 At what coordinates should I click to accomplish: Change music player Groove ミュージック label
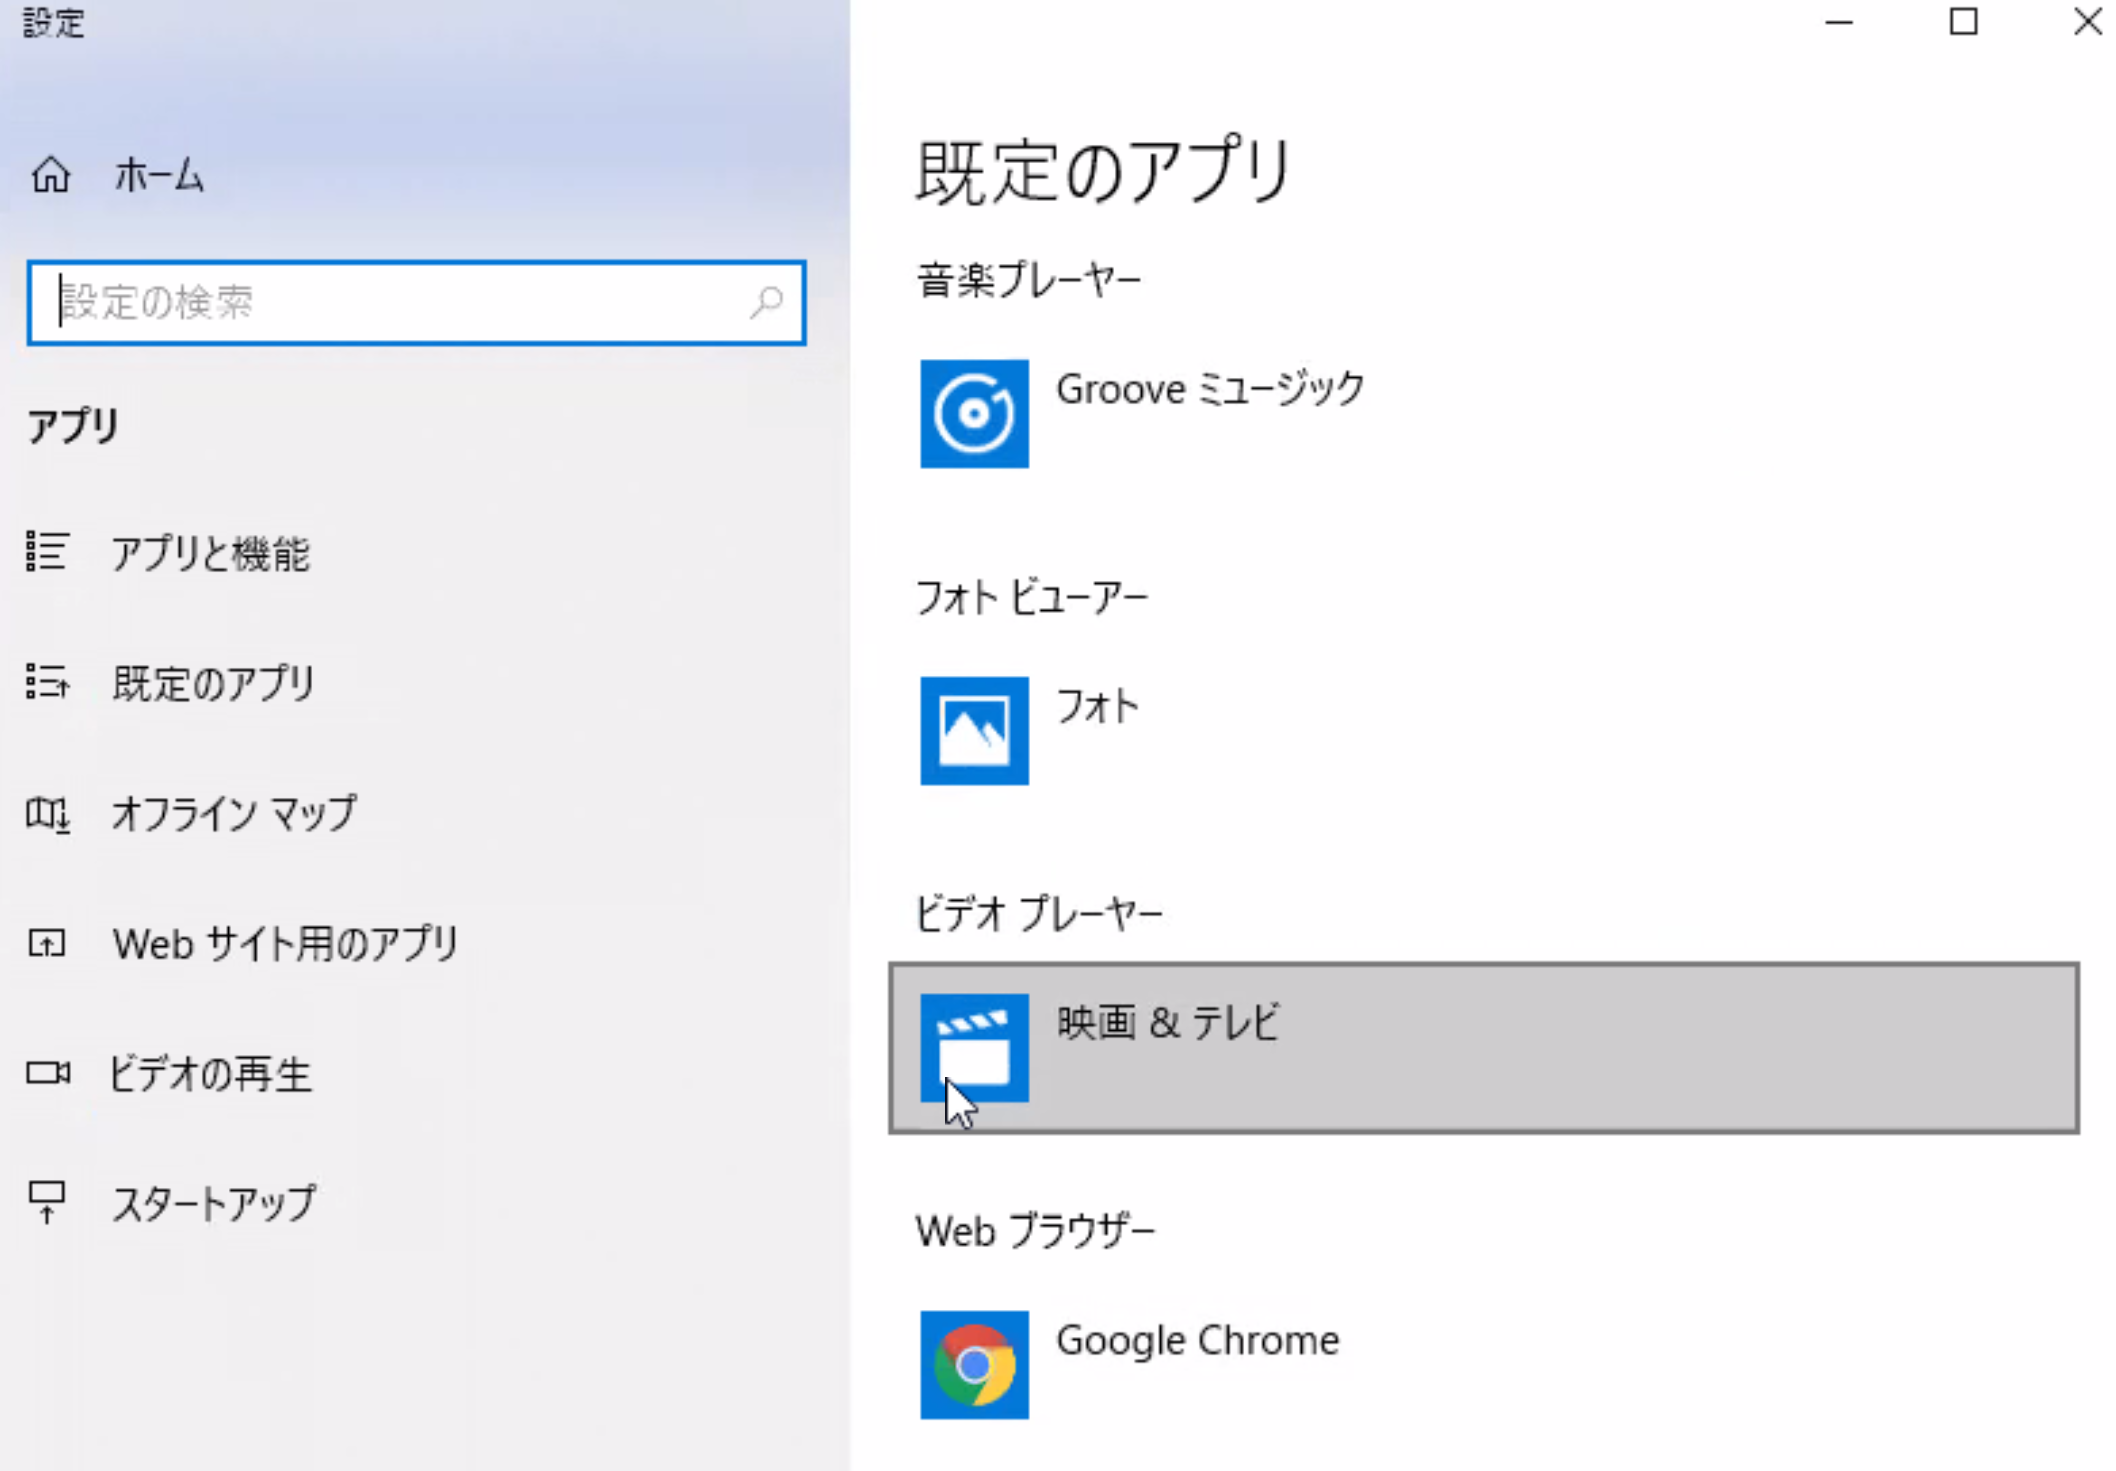tap(1210, 389)
